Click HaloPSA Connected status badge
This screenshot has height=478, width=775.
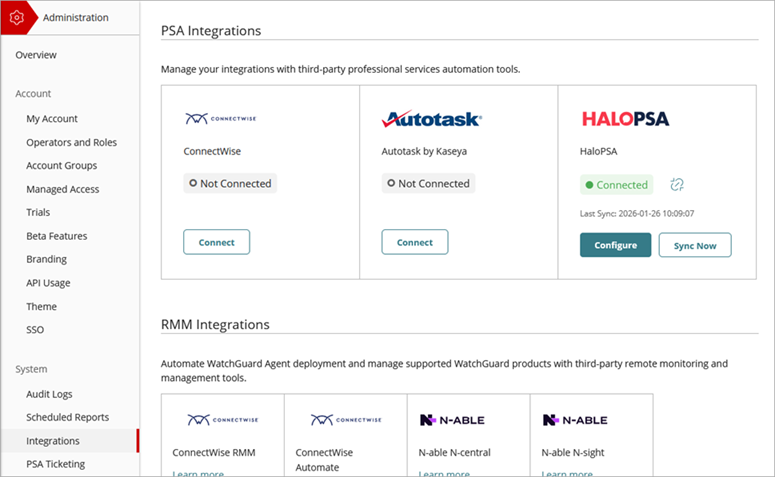[616, 185]
